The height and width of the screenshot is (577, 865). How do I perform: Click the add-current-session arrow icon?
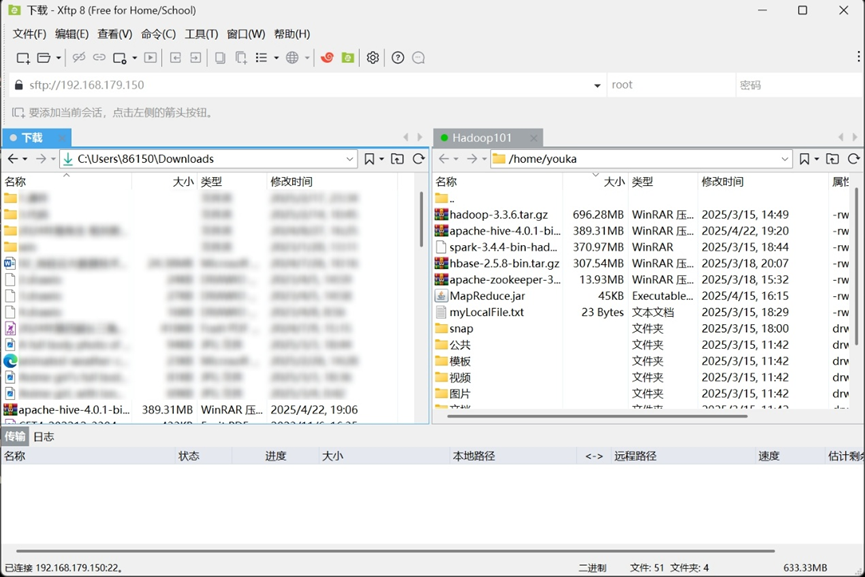click(18, 113)
